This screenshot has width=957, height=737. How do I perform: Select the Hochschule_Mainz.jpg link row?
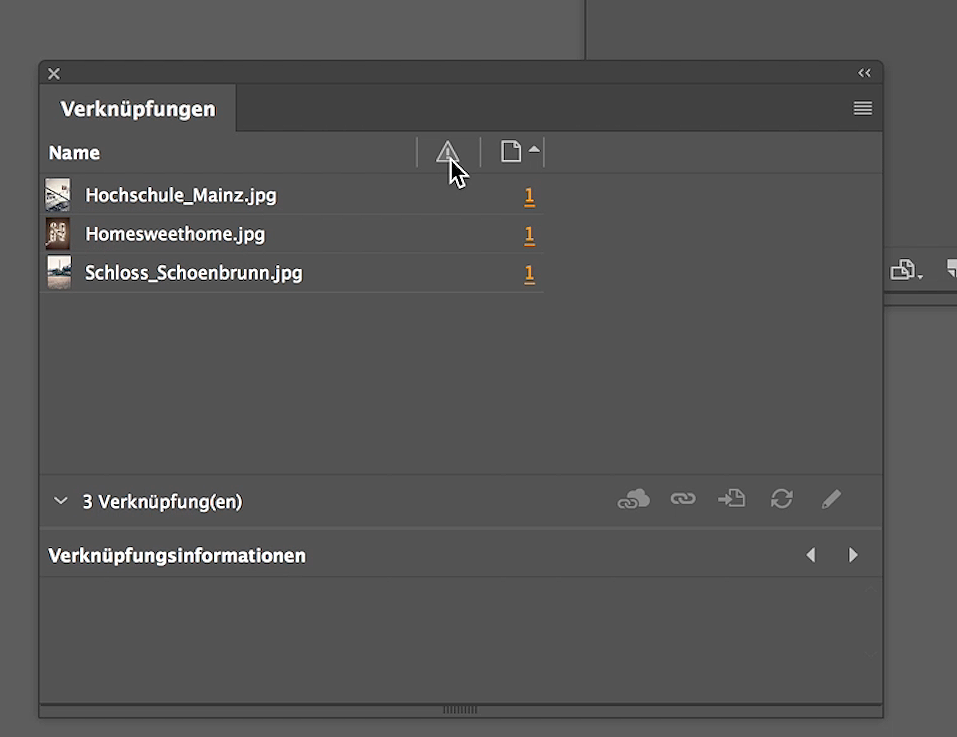[181, 195]
